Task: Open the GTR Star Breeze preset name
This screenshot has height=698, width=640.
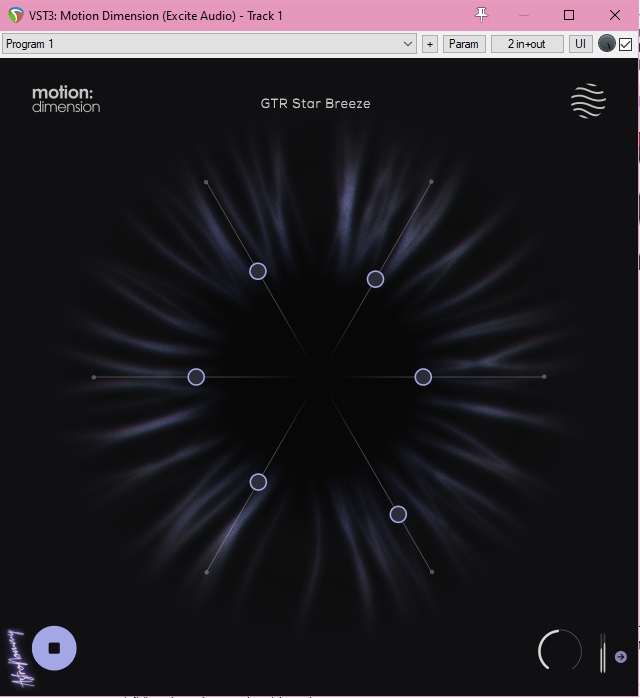Action: coord(315,104)
